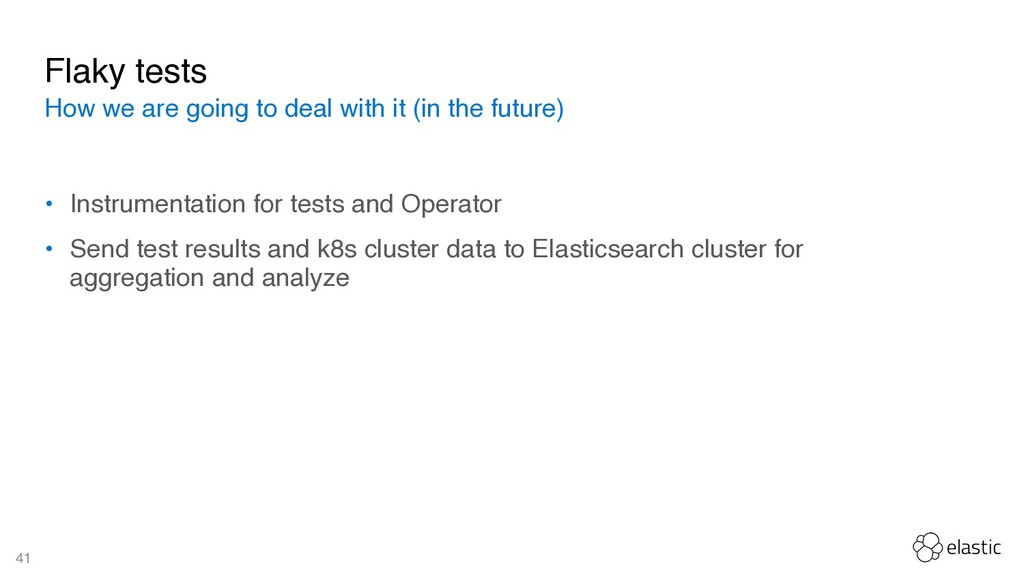Image resolution: width=1024 pixels, height=576 pixels.
Task: Click the blue bullet before Send test results
Action: (49, 249)
